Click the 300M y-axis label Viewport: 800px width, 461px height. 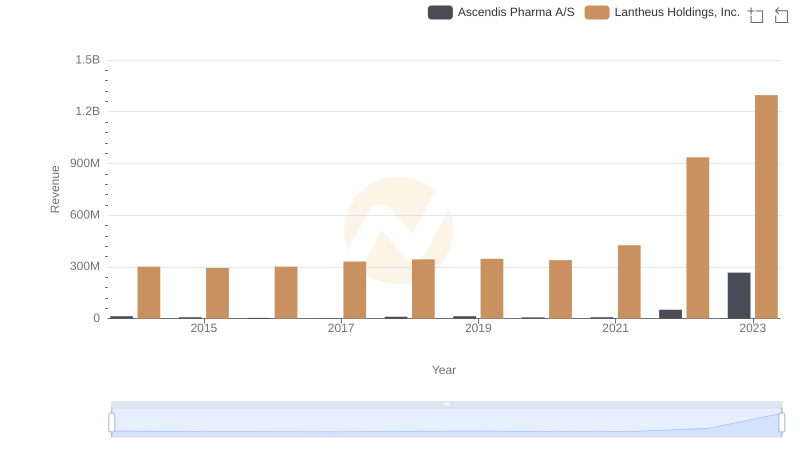[85, 266]
